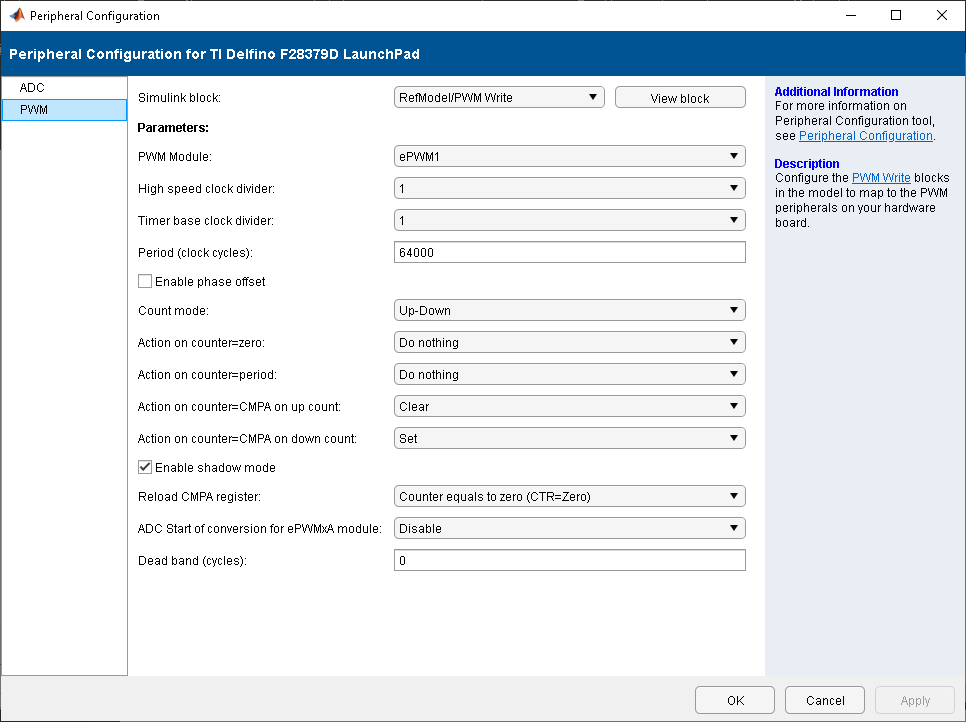This screenshot has width=966, height=722.
Task: Open Timer base clock divider dropdown
Action: tap(570, 220)
